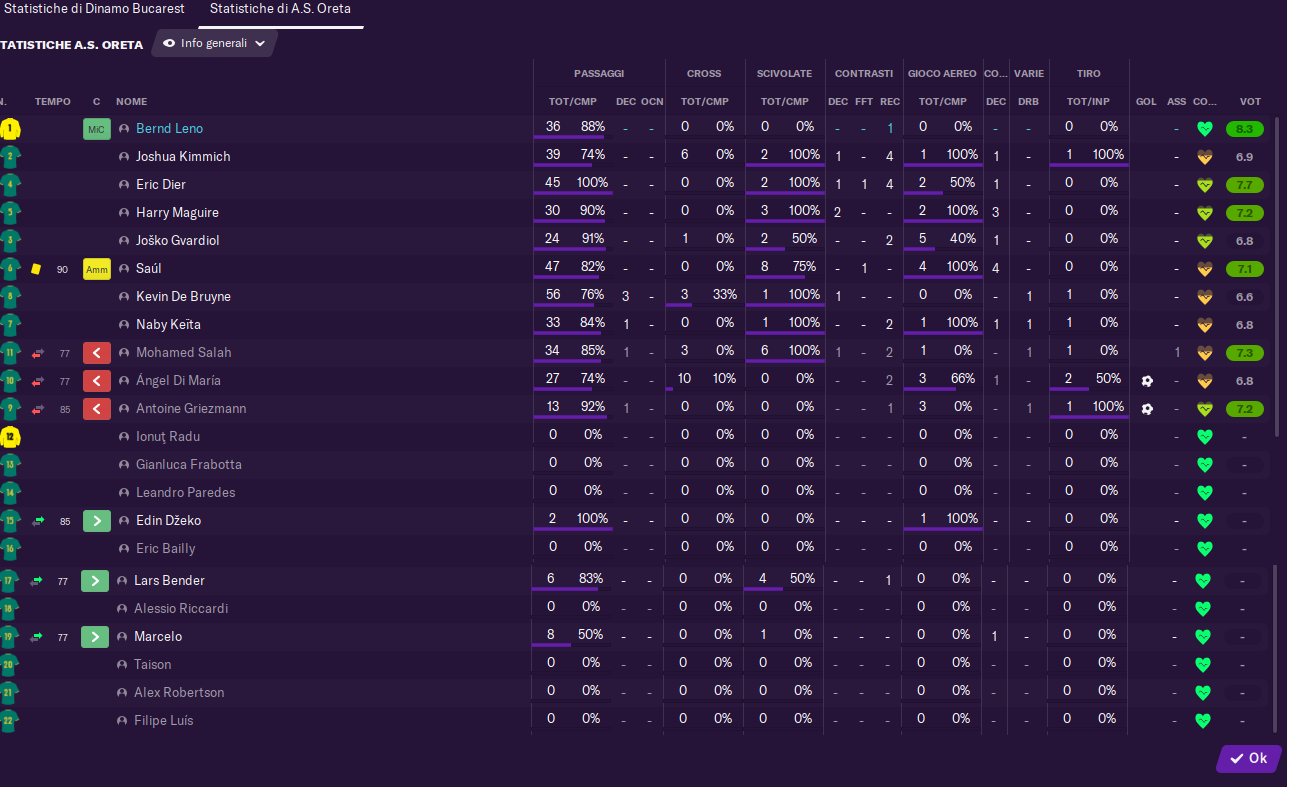Open Eric Dier's player profile
Viewport: 1293px width, 791px height.
point(161,184)
